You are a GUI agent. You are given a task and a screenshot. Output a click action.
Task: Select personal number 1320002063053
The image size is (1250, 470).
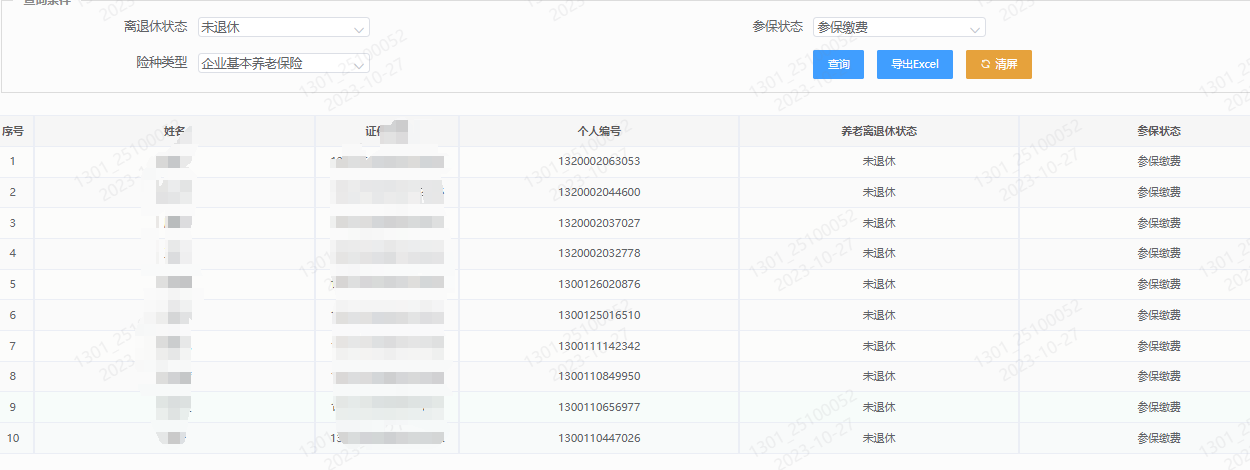click(x=599, y=161)
